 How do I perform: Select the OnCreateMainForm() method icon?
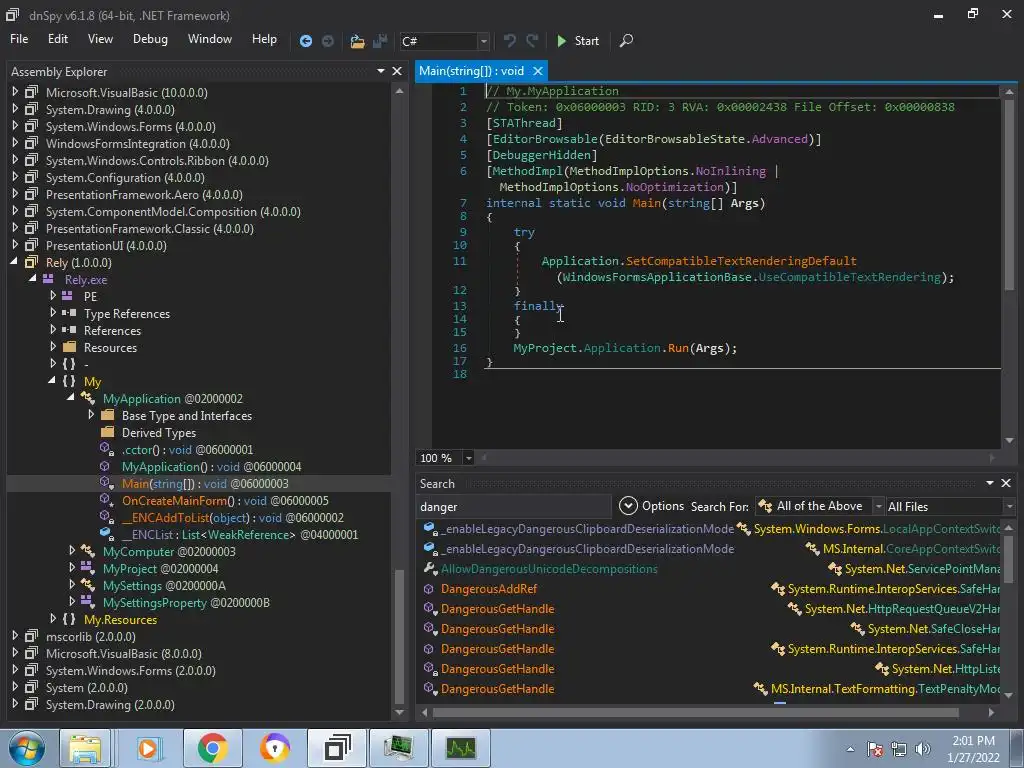pyautogui.click(x=106, y=500)
